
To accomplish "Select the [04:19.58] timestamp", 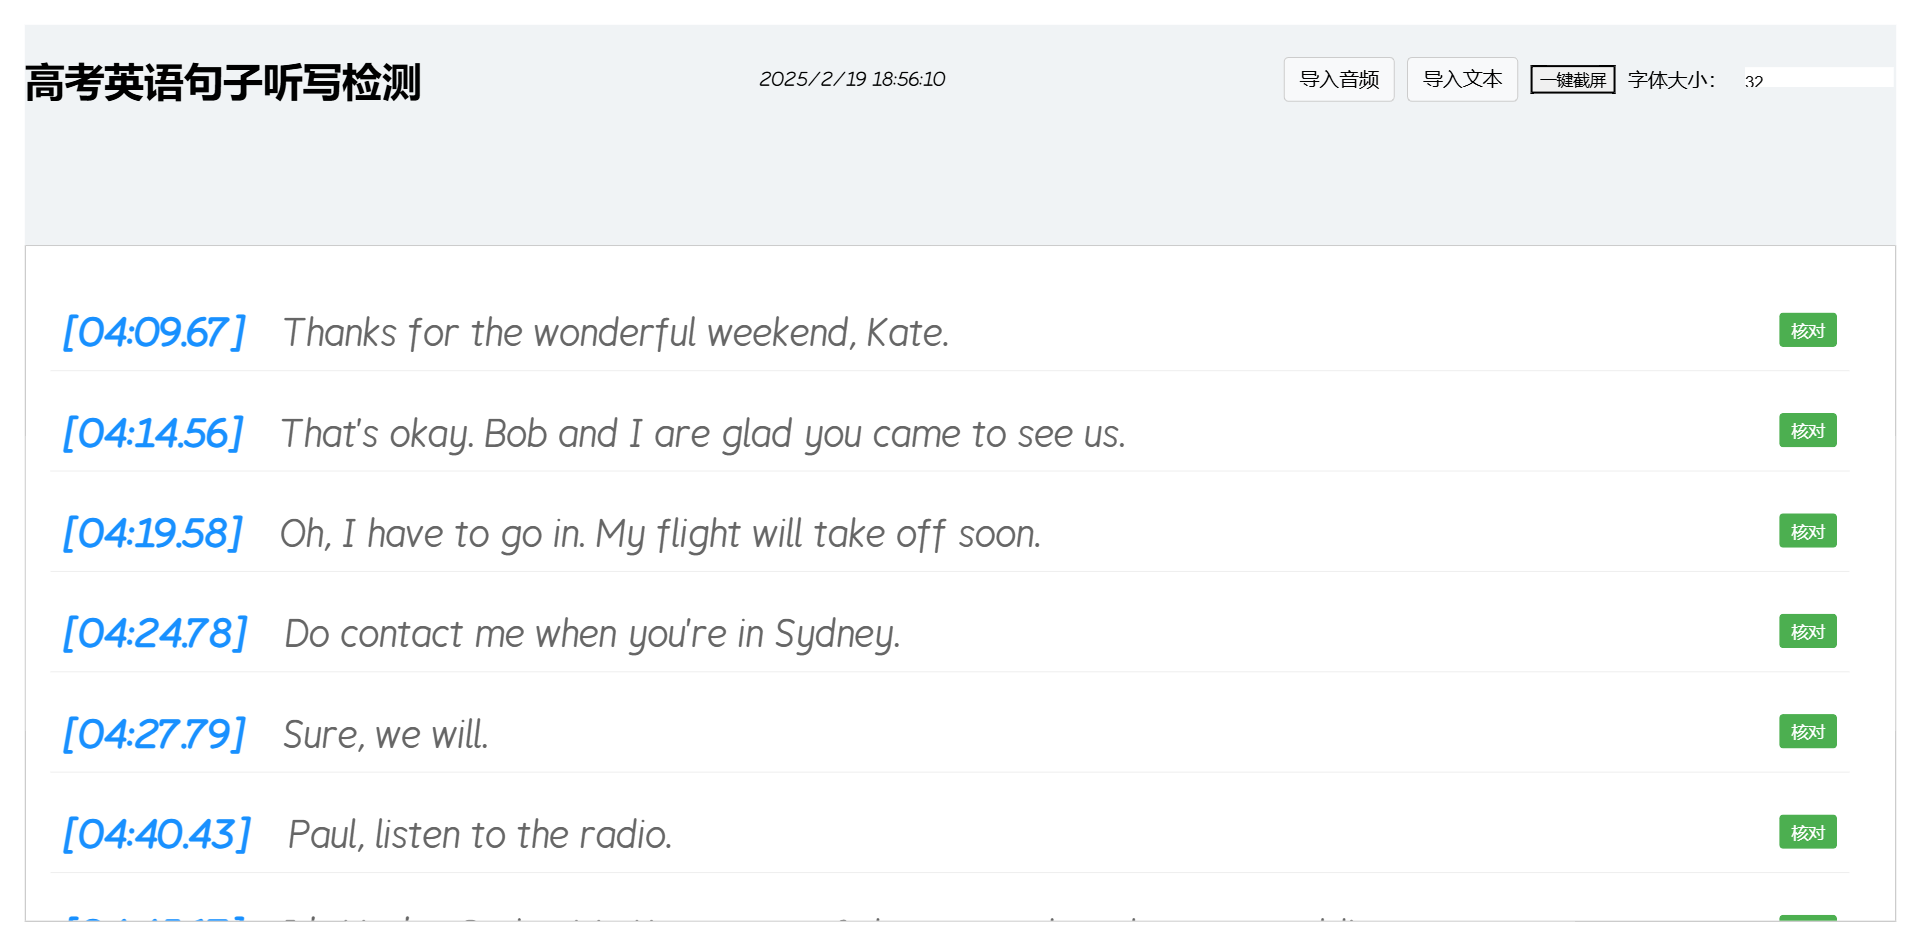I will (x=153, y=533).
